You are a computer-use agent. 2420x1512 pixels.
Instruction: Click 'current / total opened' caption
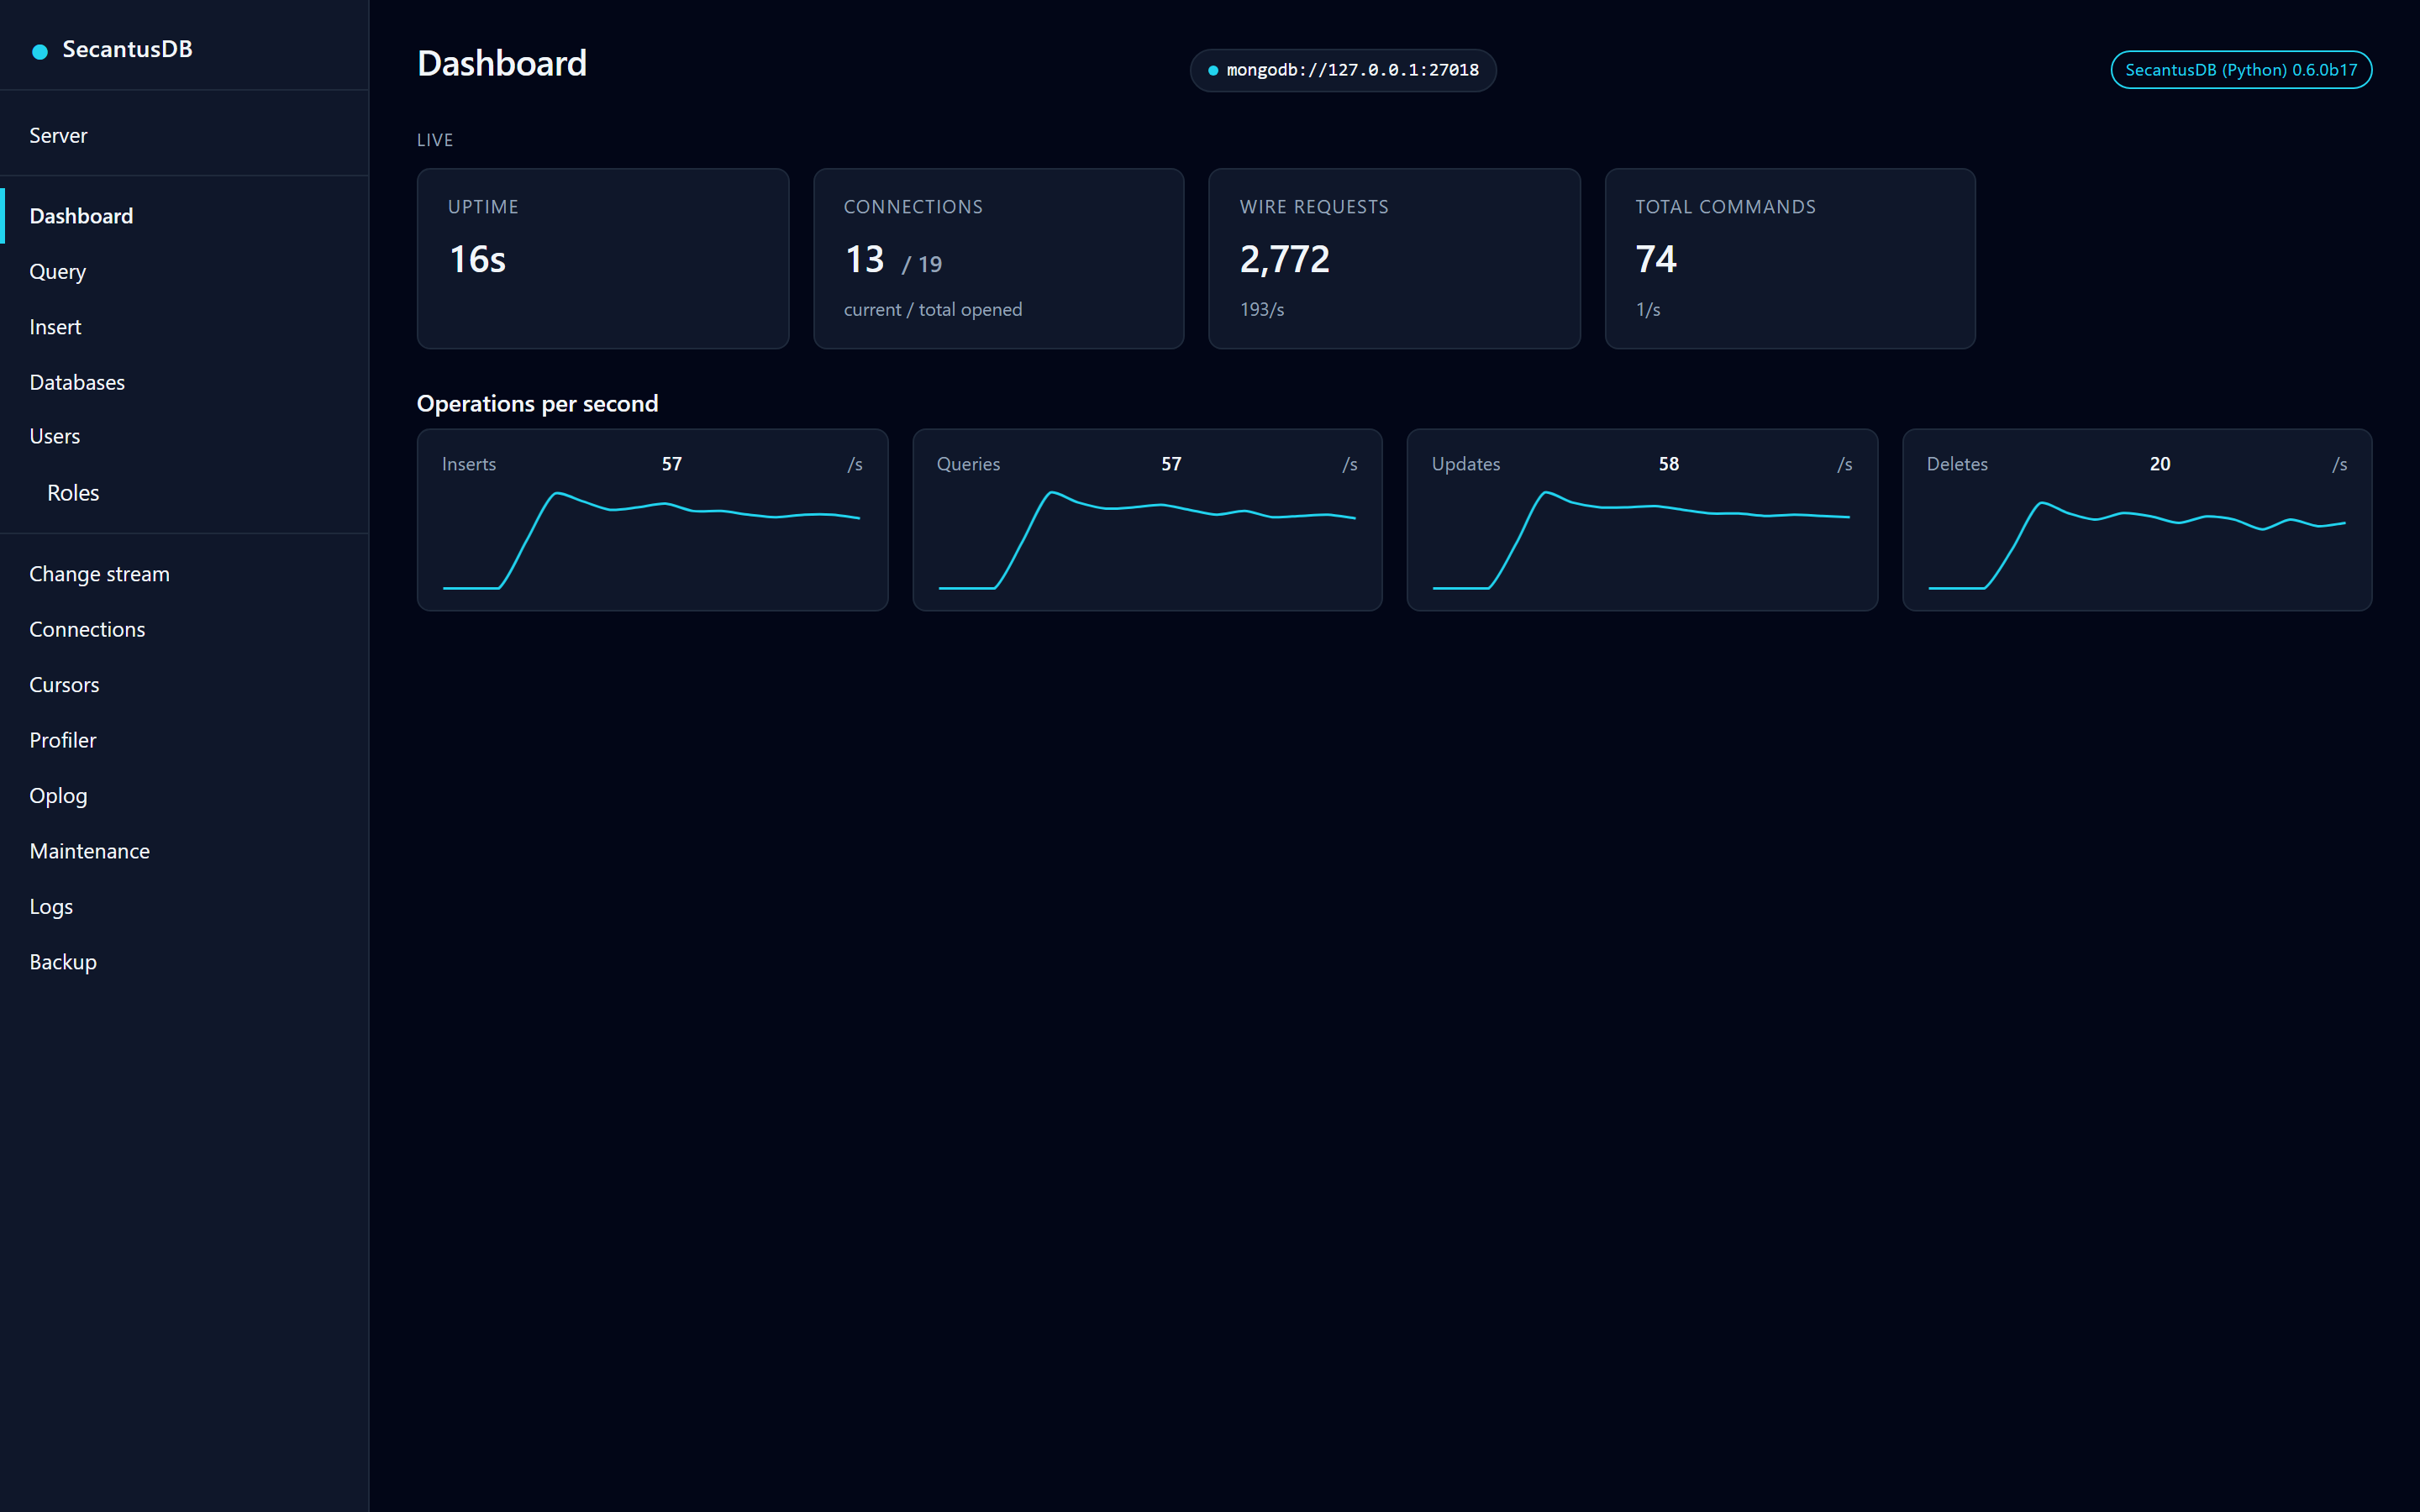pyautogui.click(x=933, y=310)
